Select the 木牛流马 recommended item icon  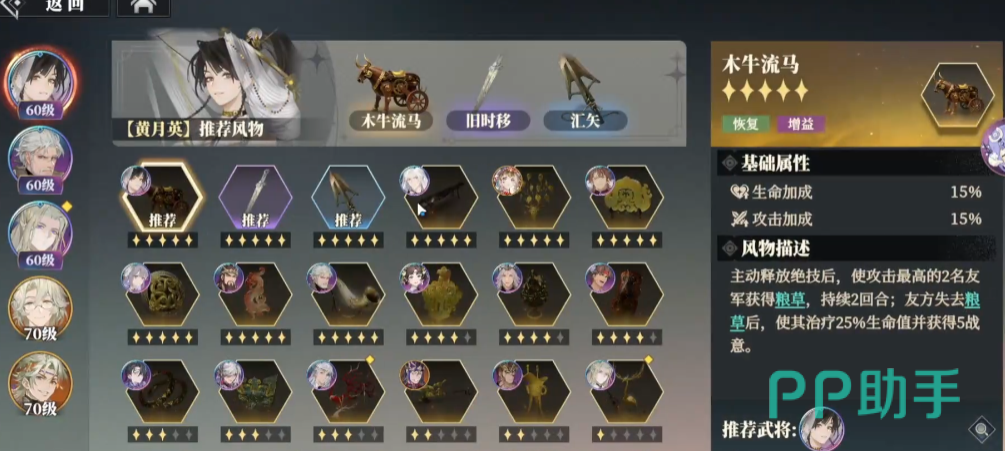pyautogui.click(x=391, y=83)
